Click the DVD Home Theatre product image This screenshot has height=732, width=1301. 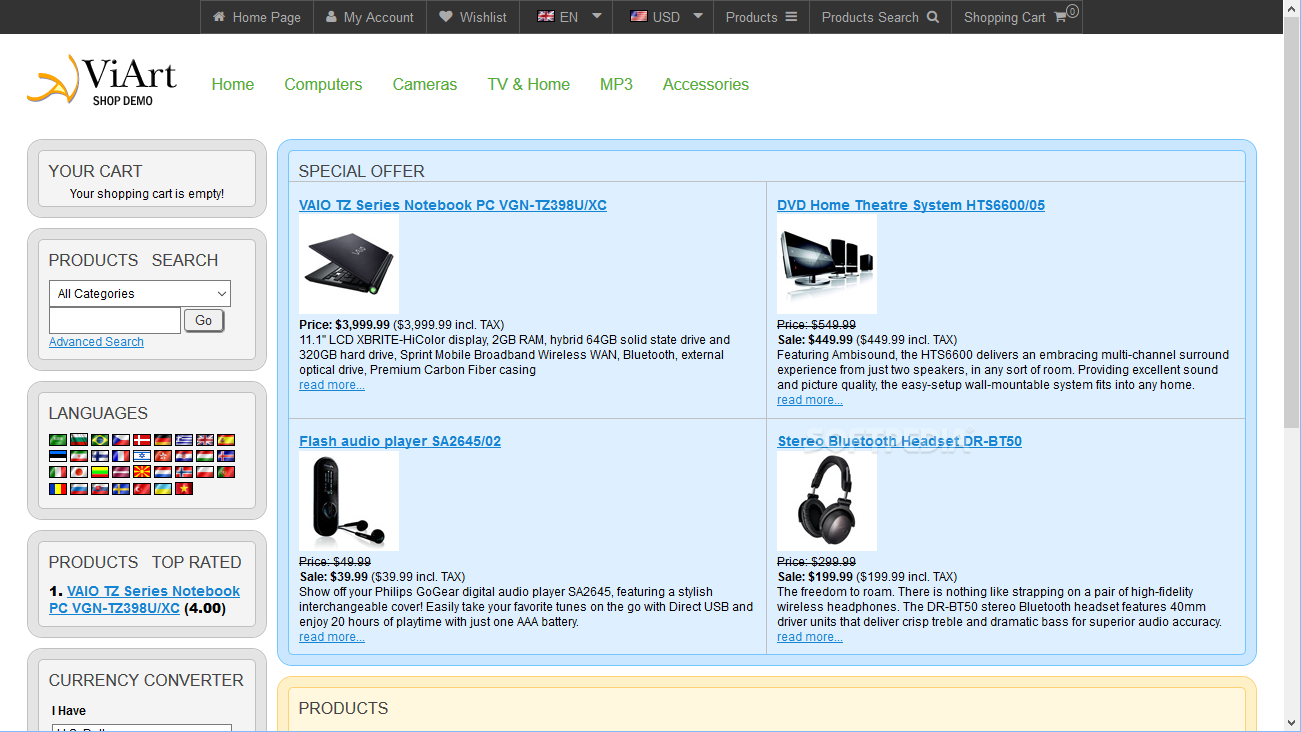pyautogui.click(x=827, y=264)
